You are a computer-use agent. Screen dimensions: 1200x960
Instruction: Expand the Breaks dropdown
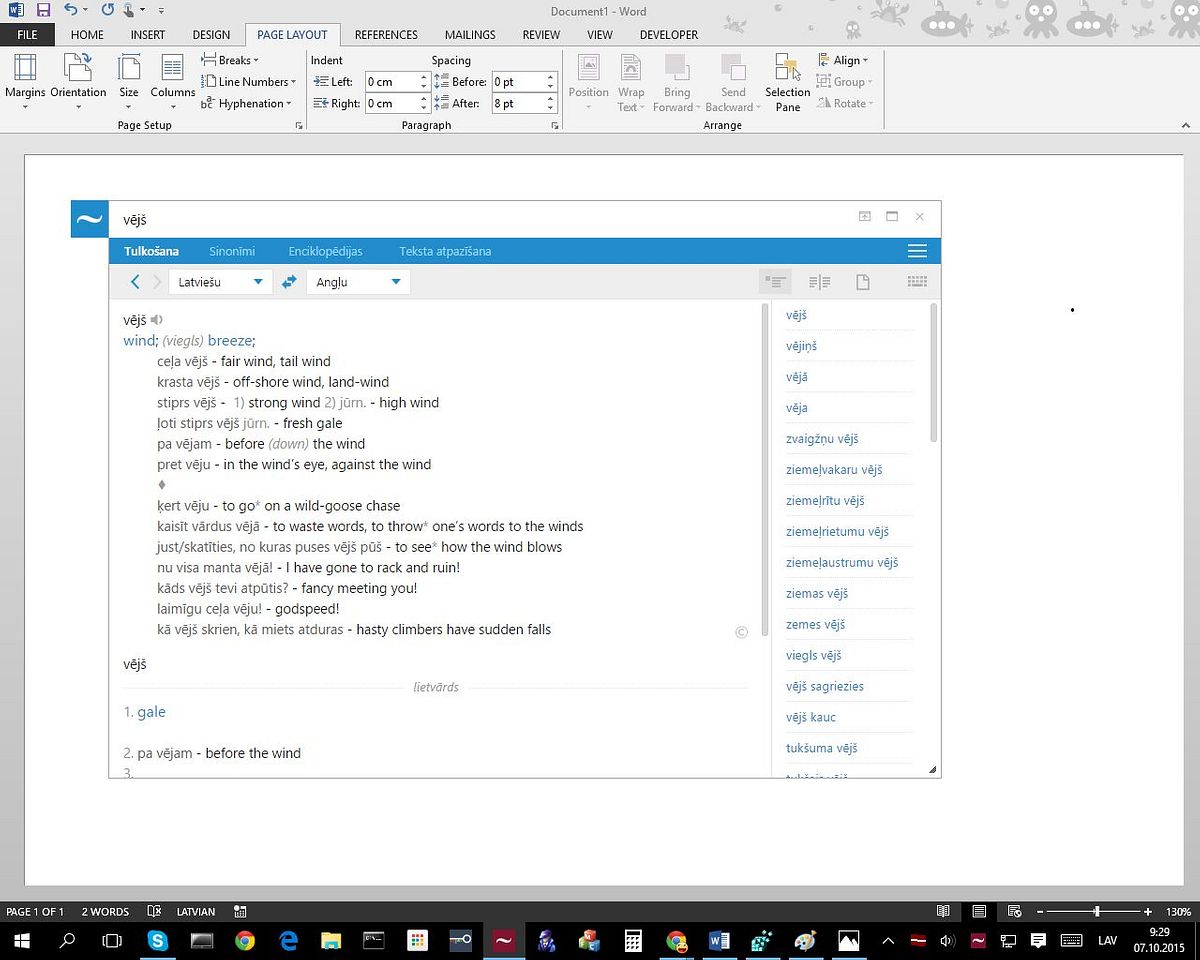[230, 60]
